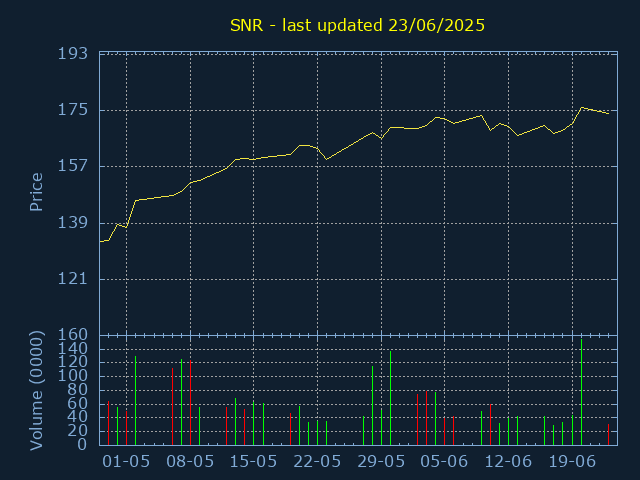Click the price line's peak point after 19-06
The image size is (640, 480).
point(582,108)
